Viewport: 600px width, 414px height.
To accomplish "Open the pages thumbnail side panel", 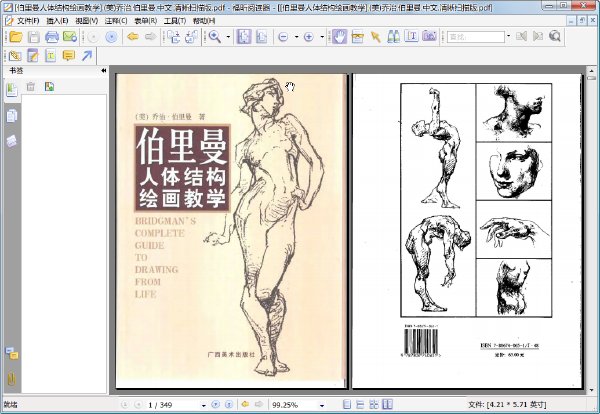I will pyautogui.click(x=12, y=116).
